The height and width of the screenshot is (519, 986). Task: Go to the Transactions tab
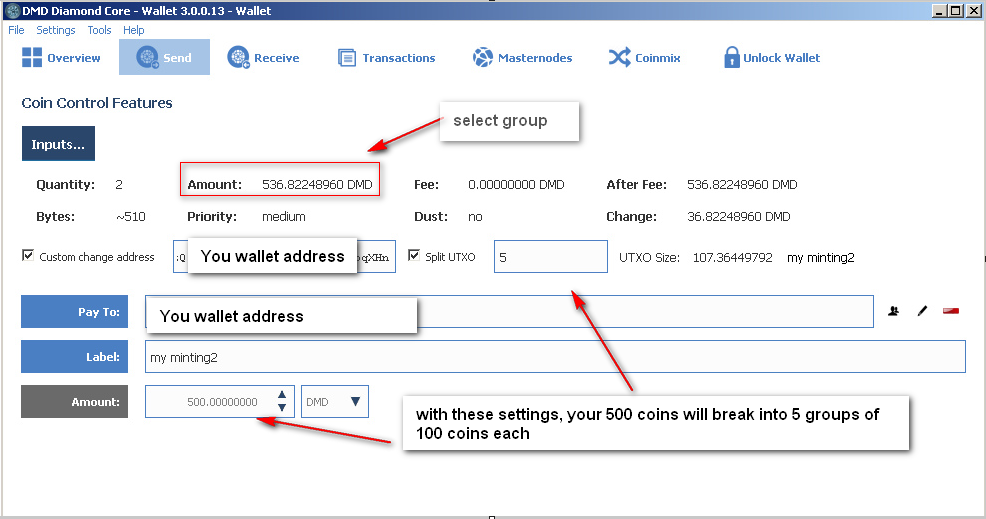386,57
